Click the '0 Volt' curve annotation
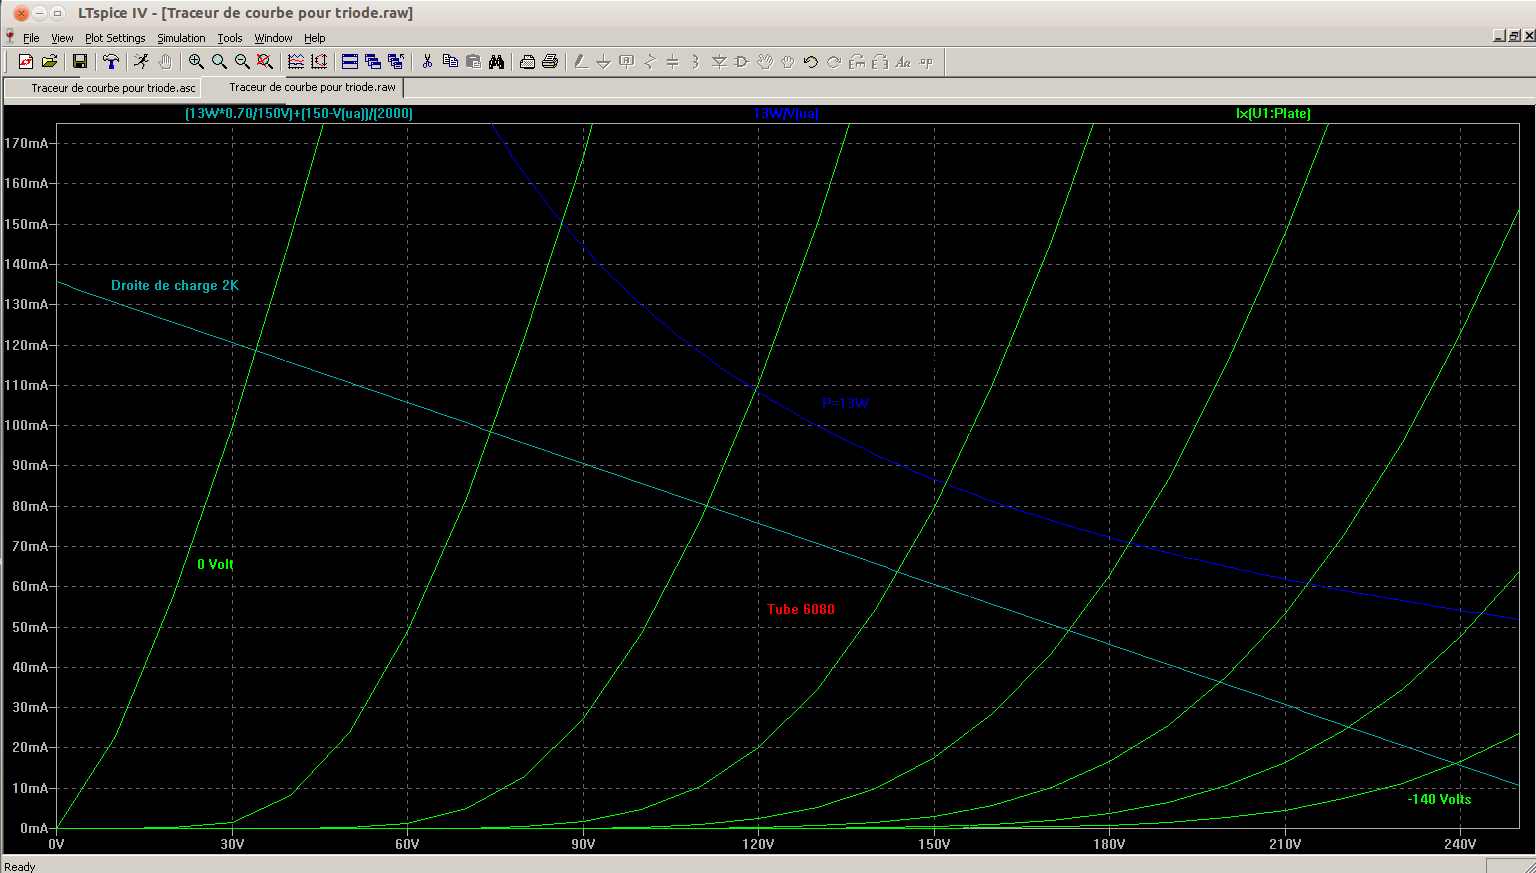The height and width of the screenshot is (873, 1536). (215, 564)
